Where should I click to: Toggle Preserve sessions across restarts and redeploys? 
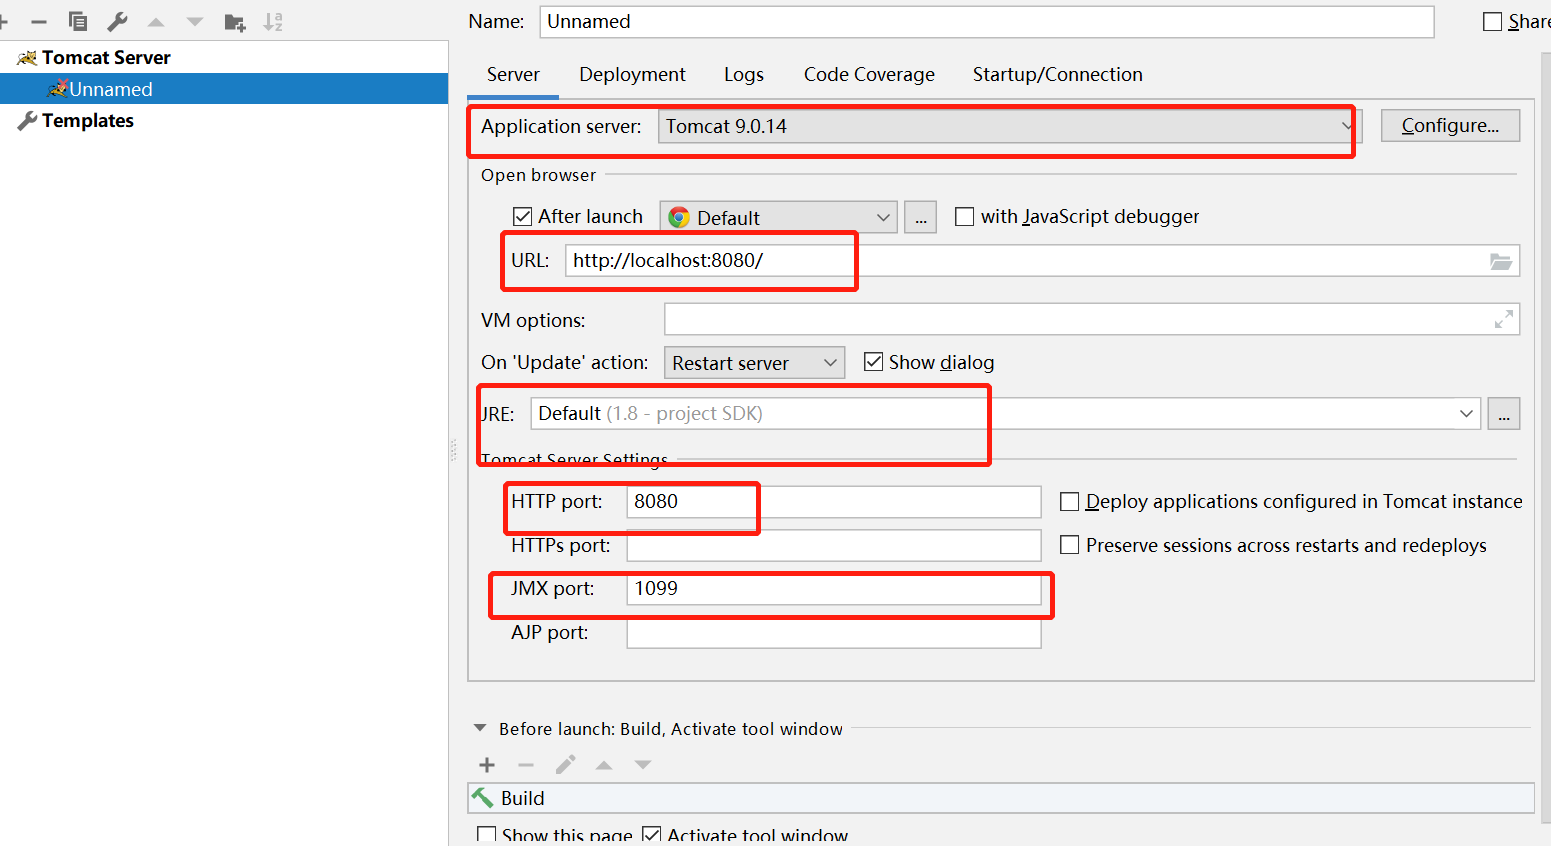(1070, 545)
